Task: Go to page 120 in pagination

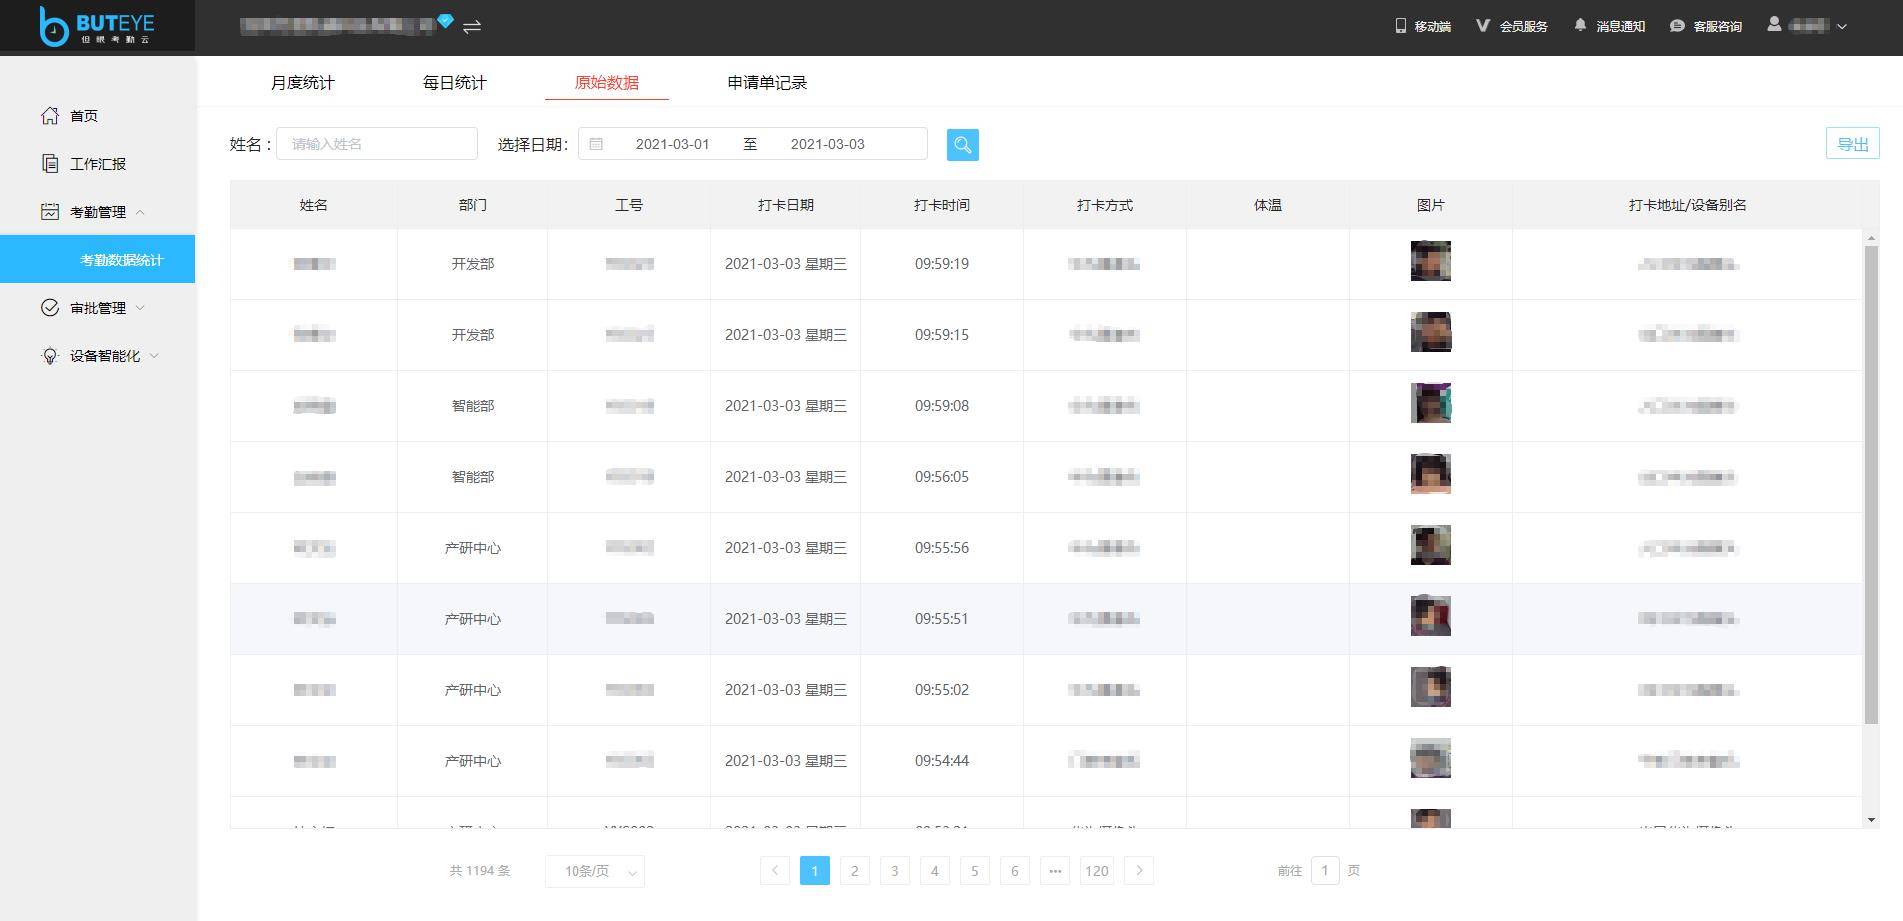Action: (1096, 871)
